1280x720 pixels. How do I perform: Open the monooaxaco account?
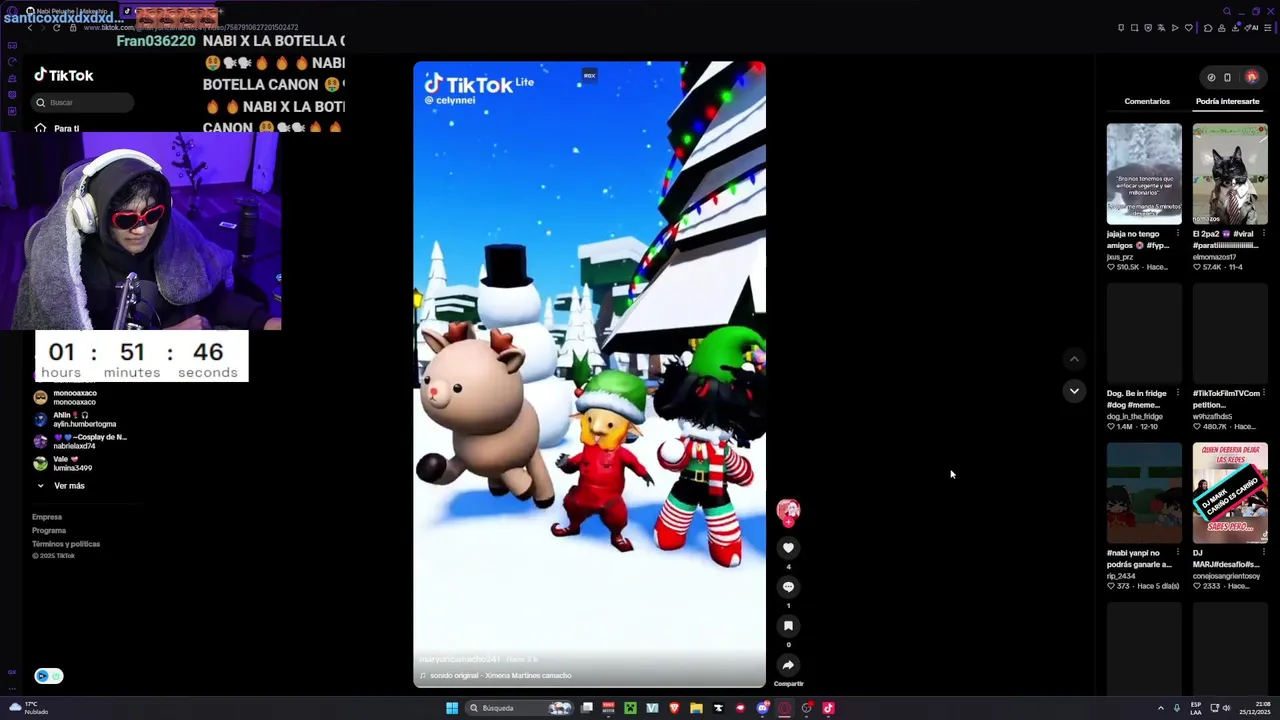pyautogui.click(x=66, y=397)
